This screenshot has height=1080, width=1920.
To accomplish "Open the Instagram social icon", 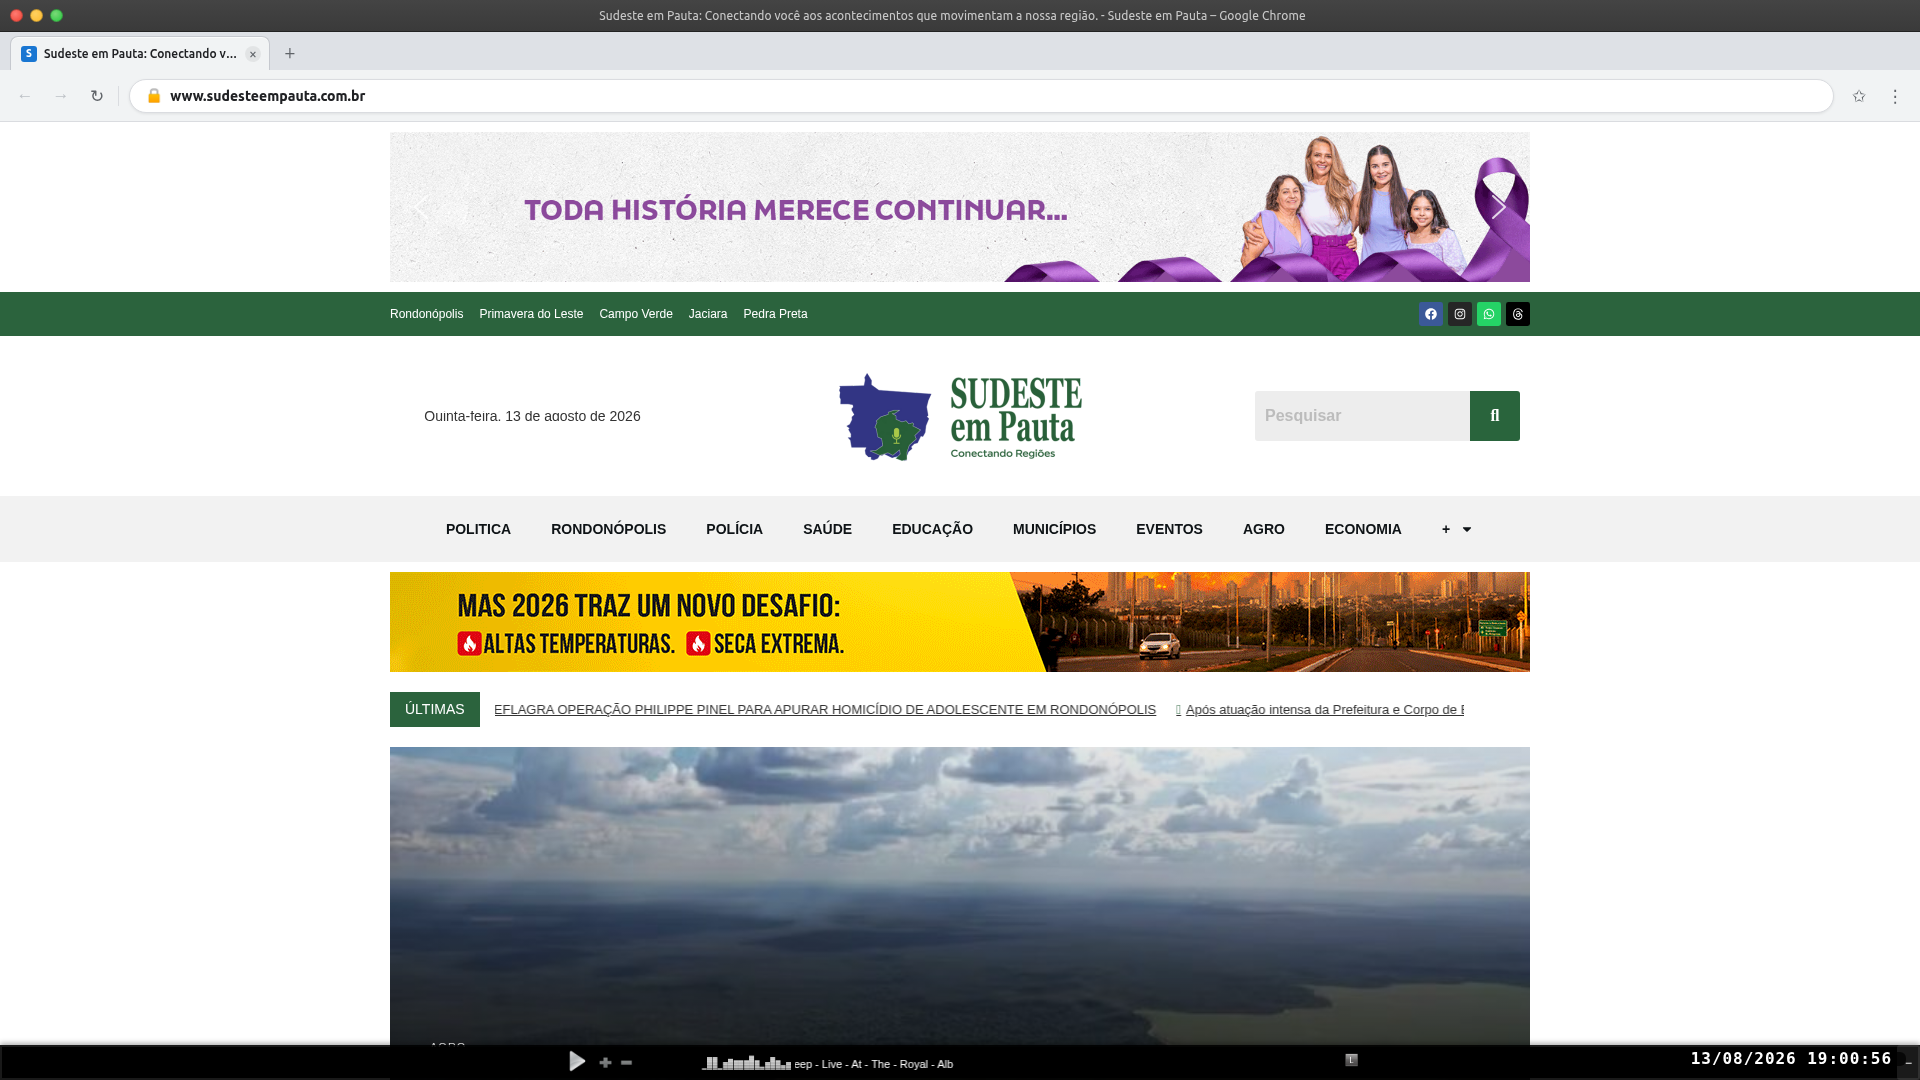I will (x=1460, y=314).
